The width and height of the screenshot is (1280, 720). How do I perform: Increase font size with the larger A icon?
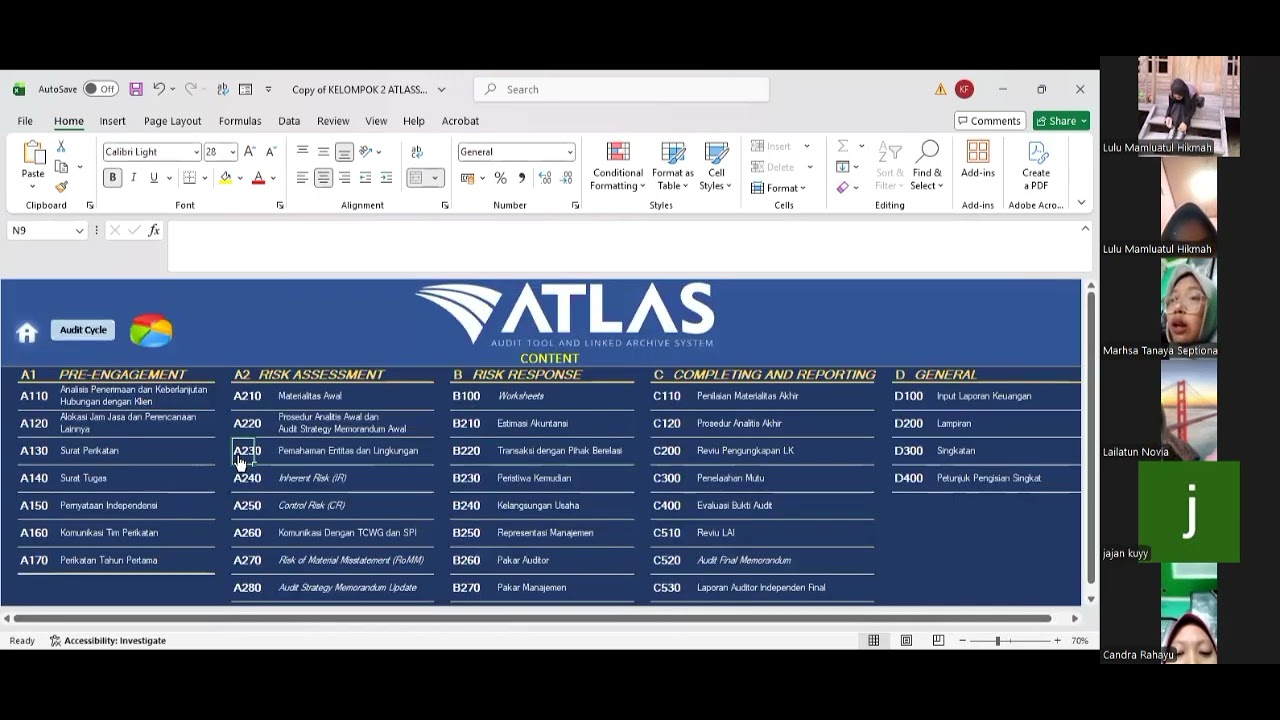(250, 152)
